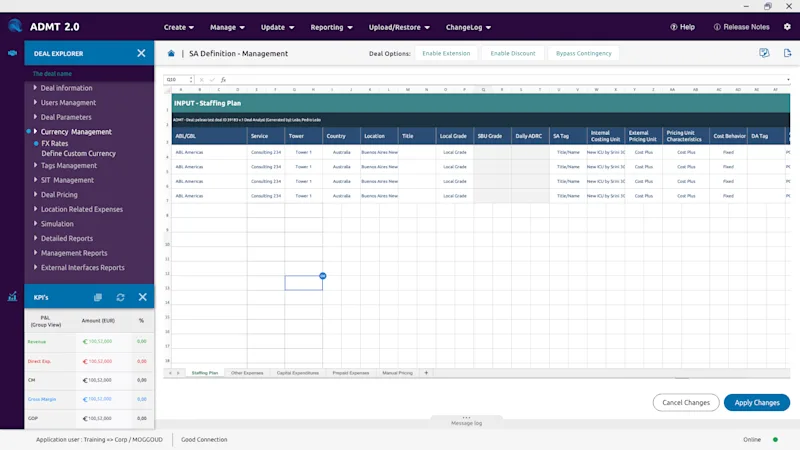
Task: Expand Management Reports tree node
Action: (35, 253)
